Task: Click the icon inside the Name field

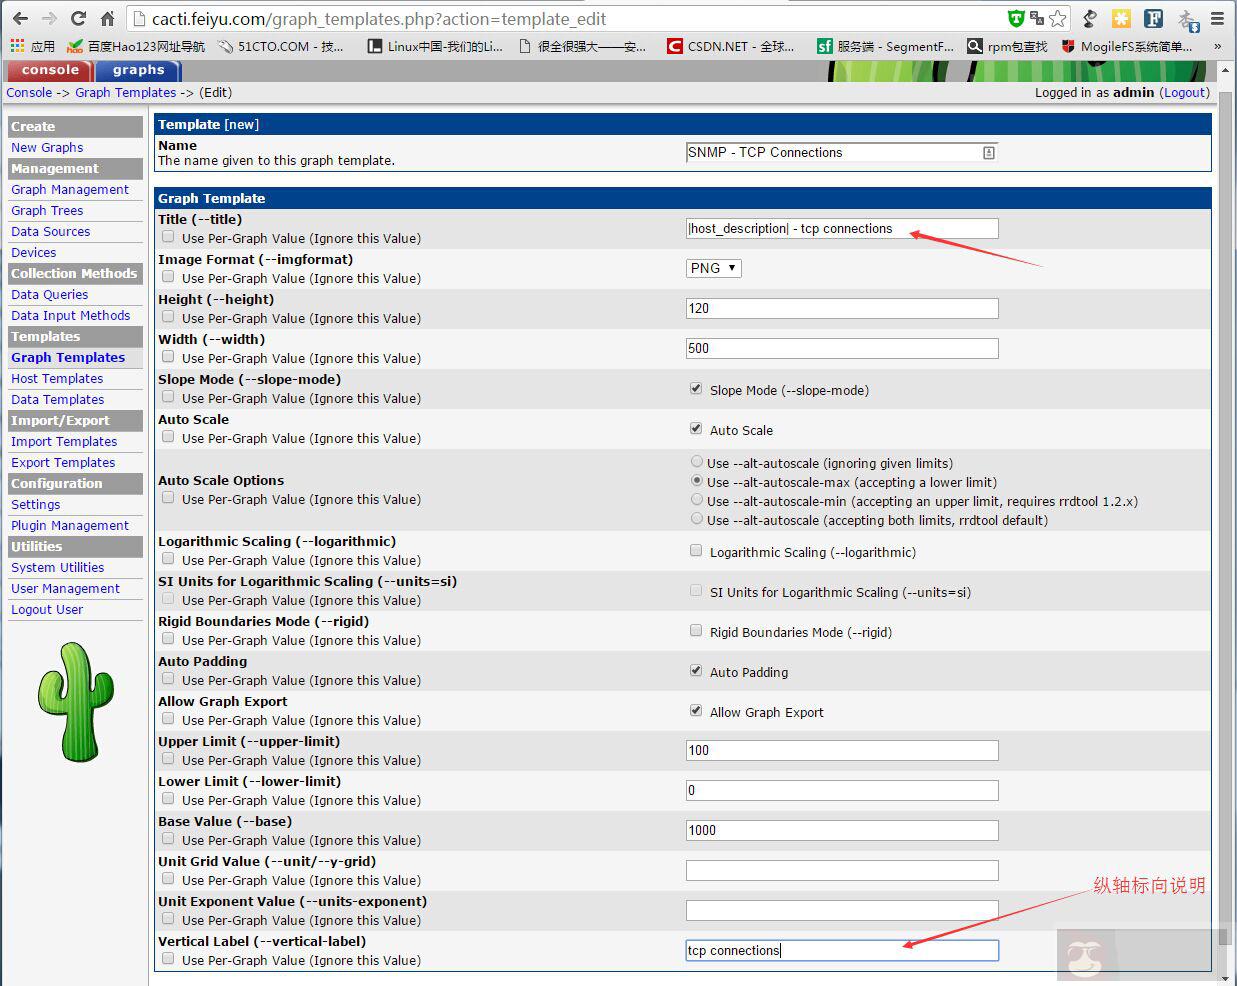Action: coord(988,153)
